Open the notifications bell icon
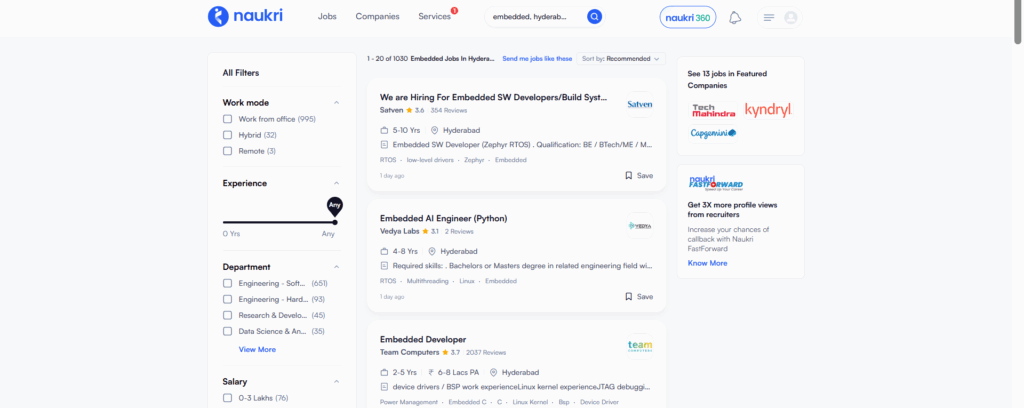The image size is (1024, 408). [735, 17]
